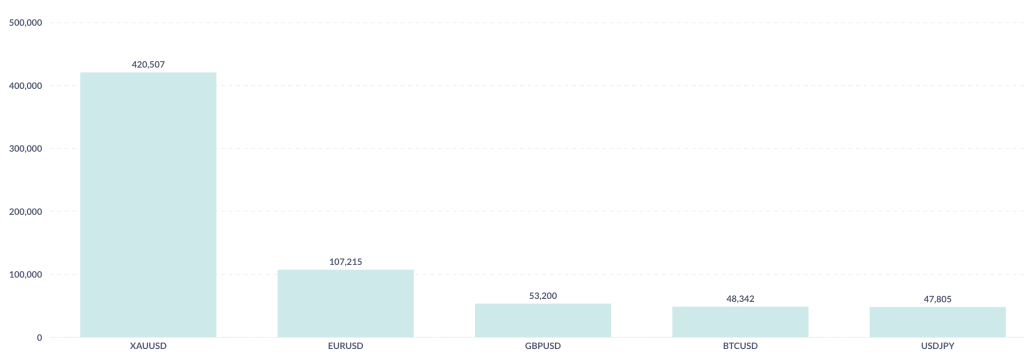
Task: Click the 53,200 value label
Action: 543,296
